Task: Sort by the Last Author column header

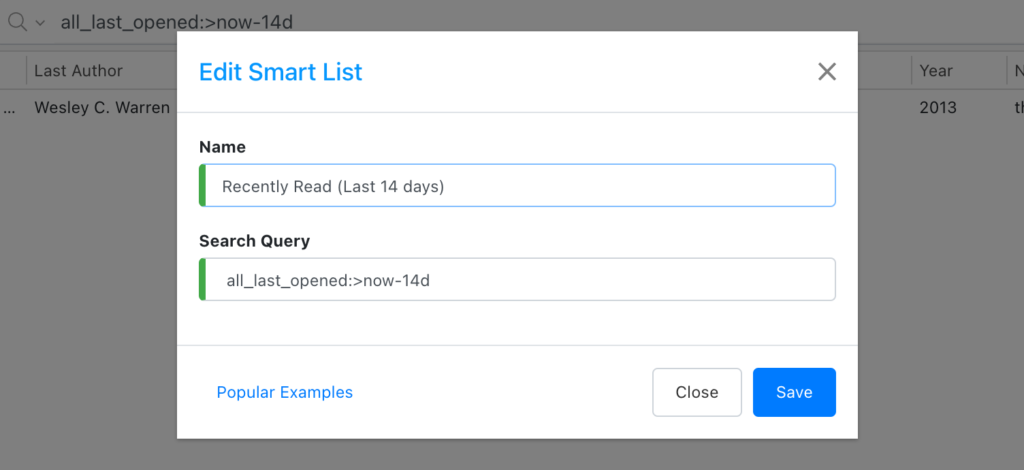Action: click(78, 71)
